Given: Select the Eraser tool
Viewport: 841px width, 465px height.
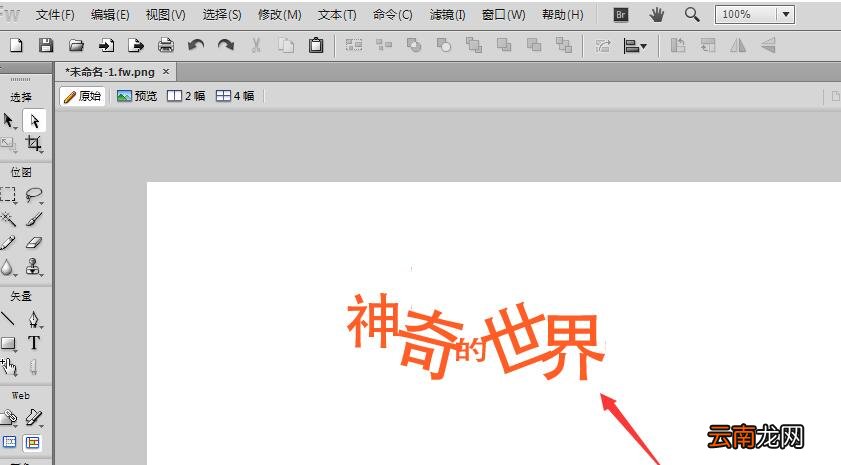Looking at the screenshot, I should tap(34, 243).
